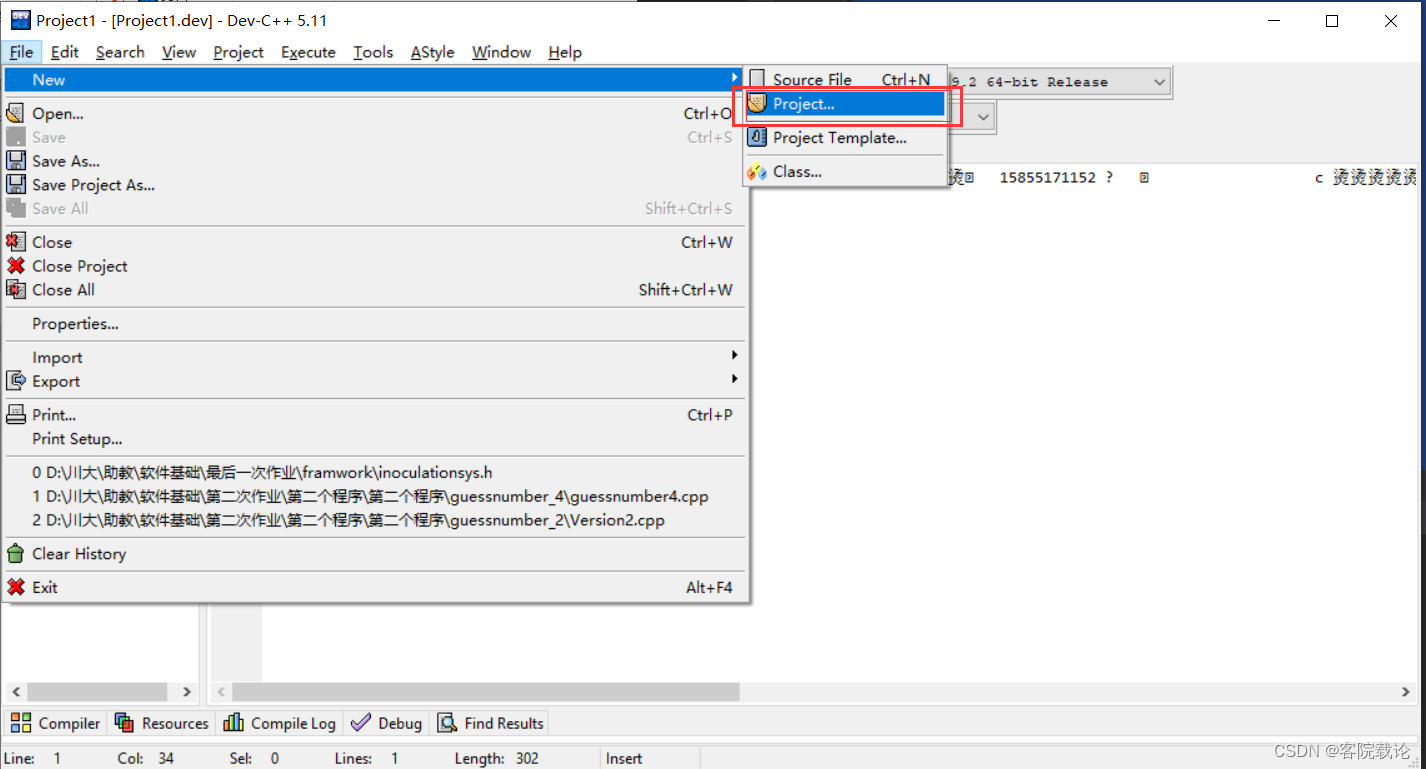
Task: Open the Project menu
Action: point(238,52)
